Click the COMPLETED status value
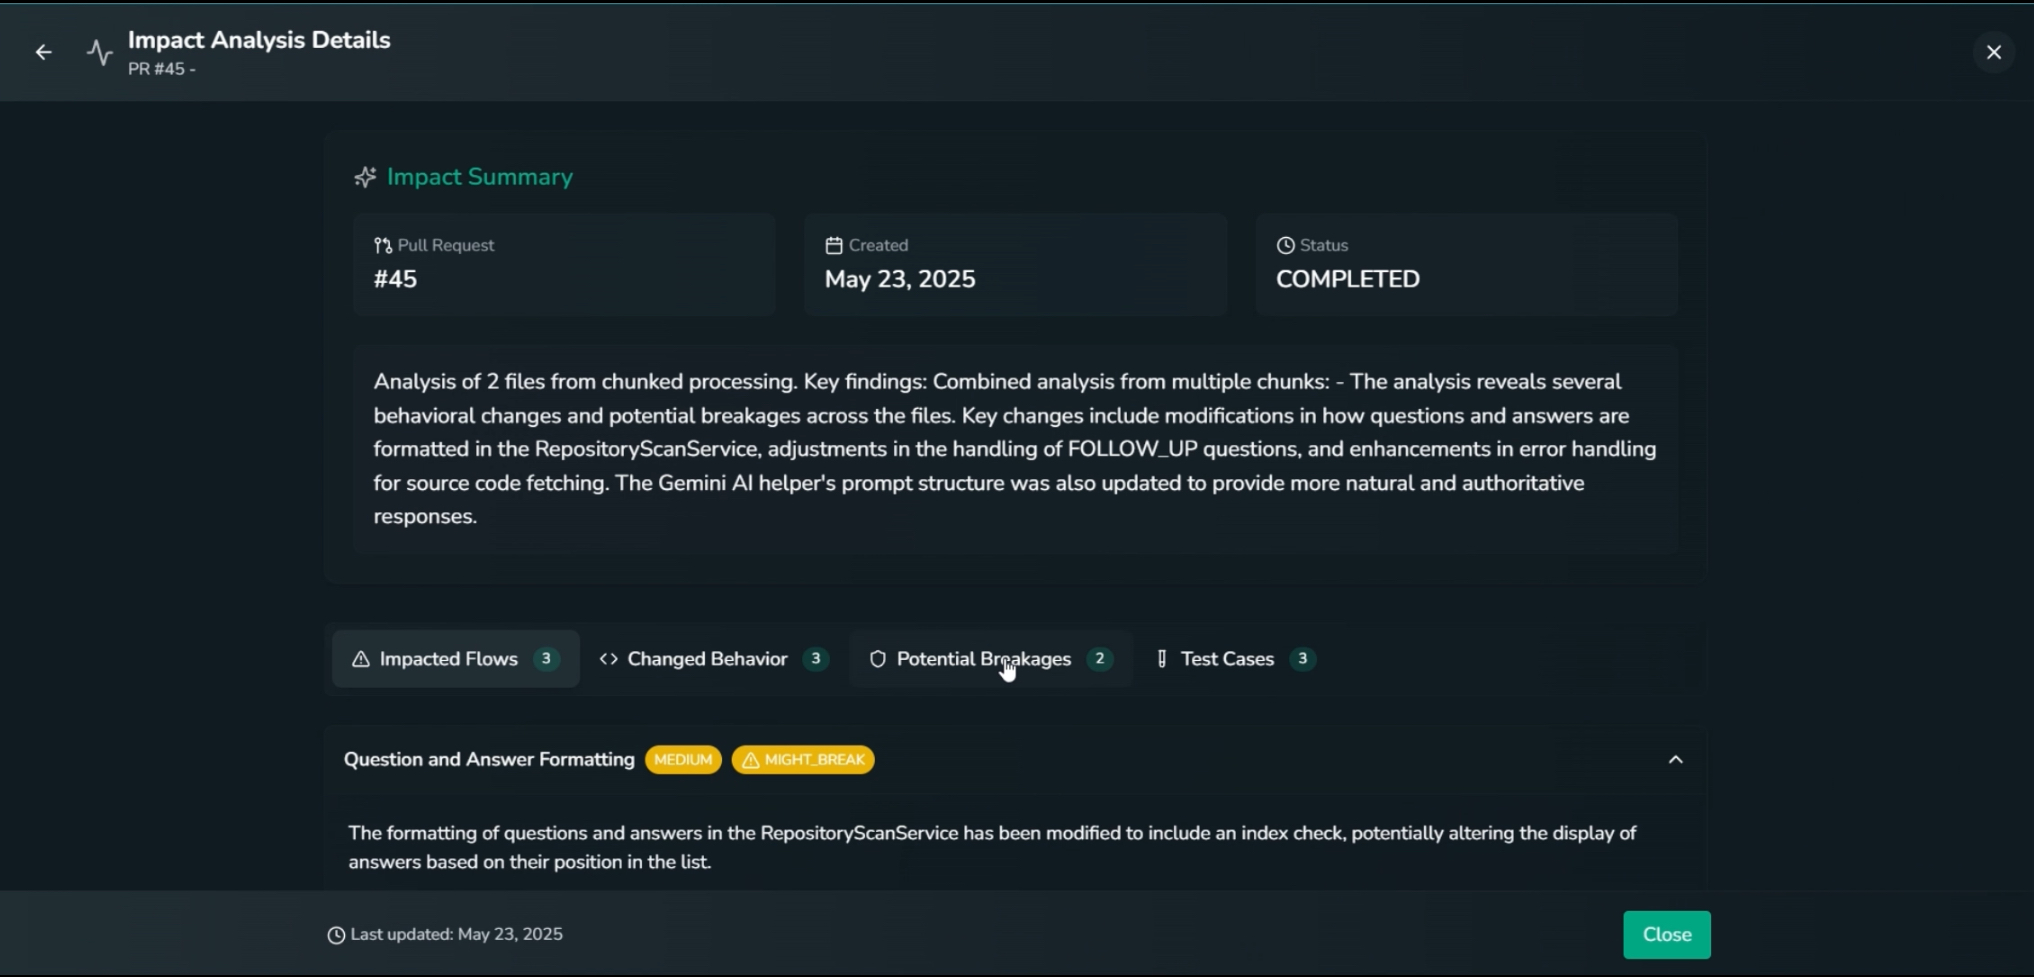2034x977 pixels. [1347, 279]
